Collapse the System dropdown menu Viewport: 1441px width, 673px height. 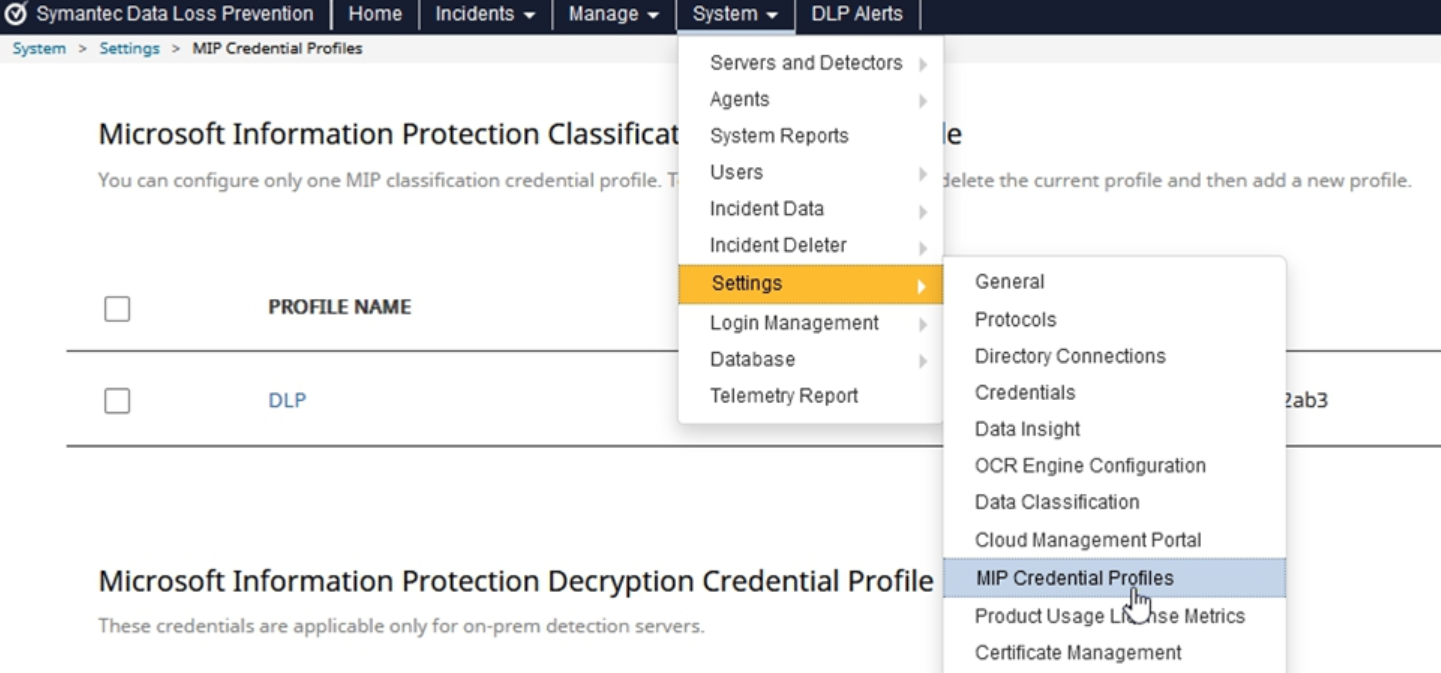click(735, 14)
